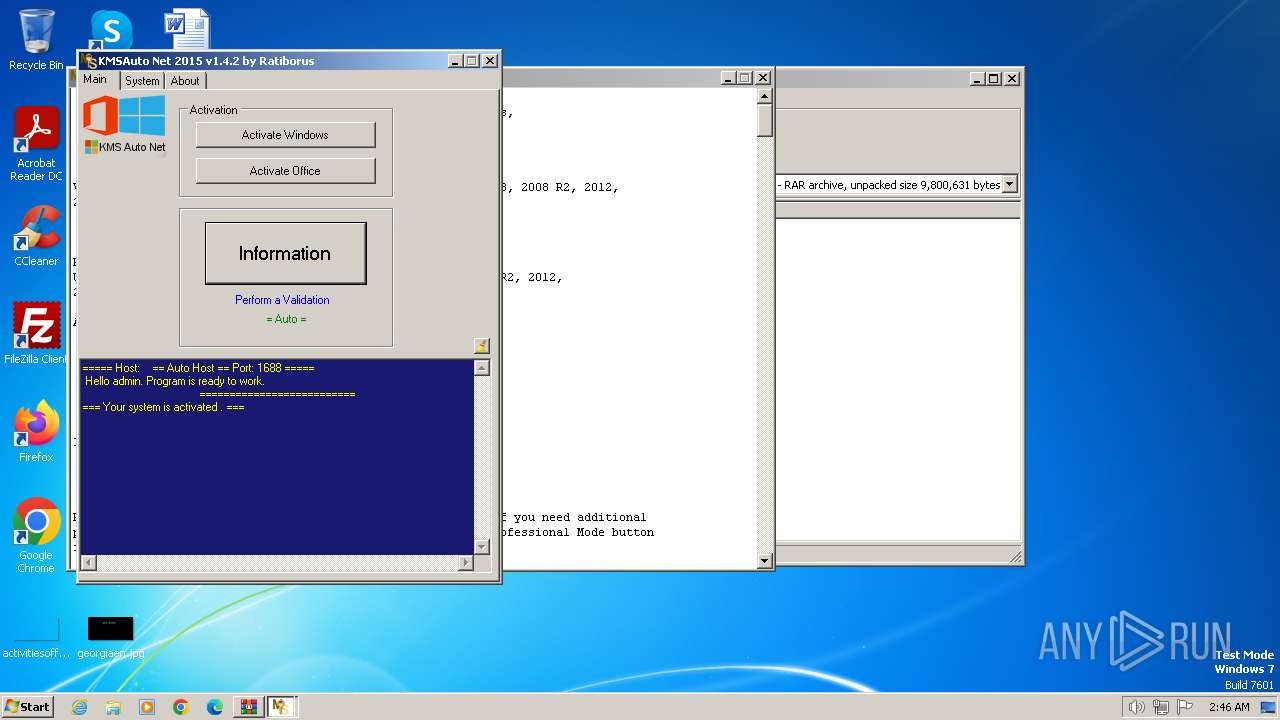The height and width of the screenshot is (720, 1280).
Task: Switch to the System tab
Action: (142, 81)
